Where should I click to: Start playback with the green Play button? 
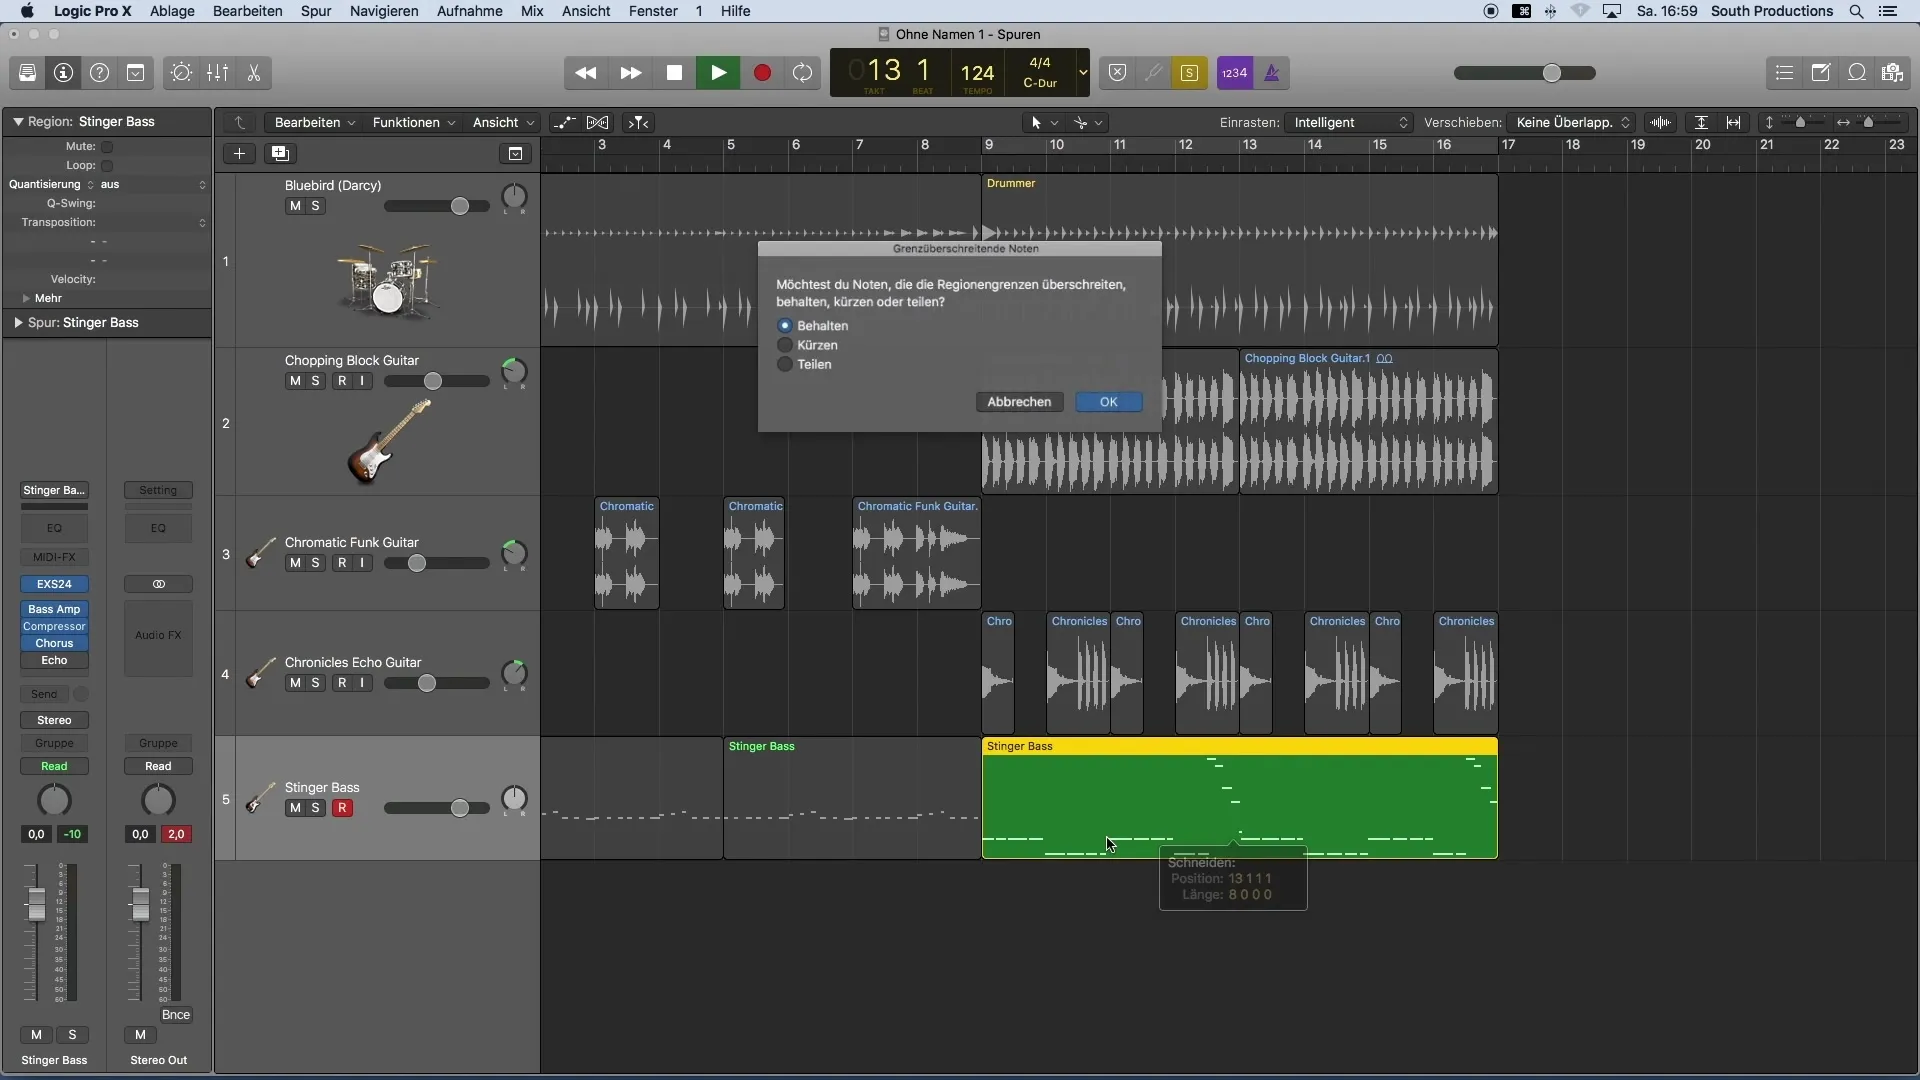tap(718, 73)
